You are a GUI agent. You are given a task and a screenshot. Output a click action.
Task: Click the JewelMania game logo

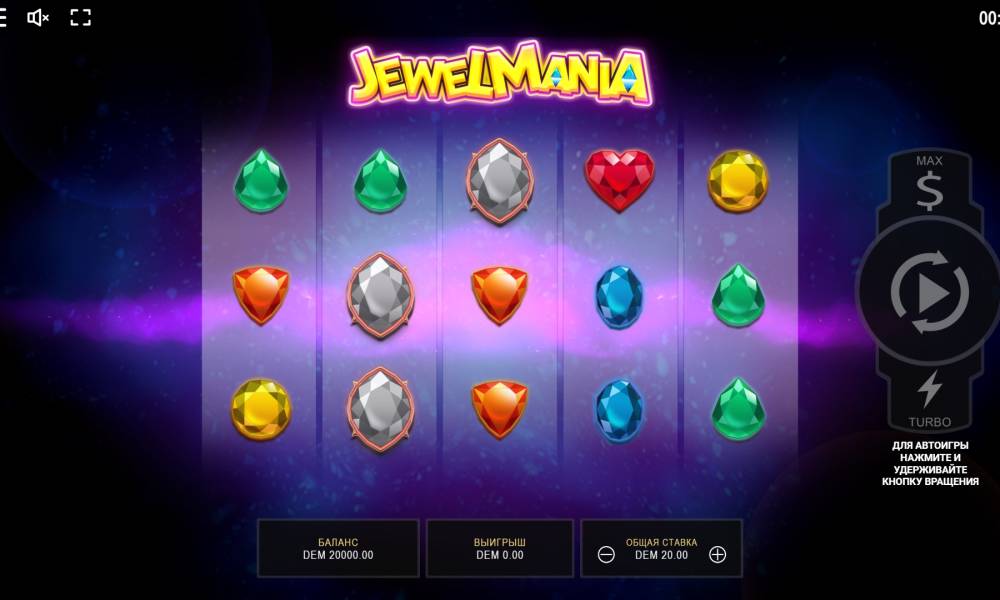pyautogui.click(x=500, y=74)
